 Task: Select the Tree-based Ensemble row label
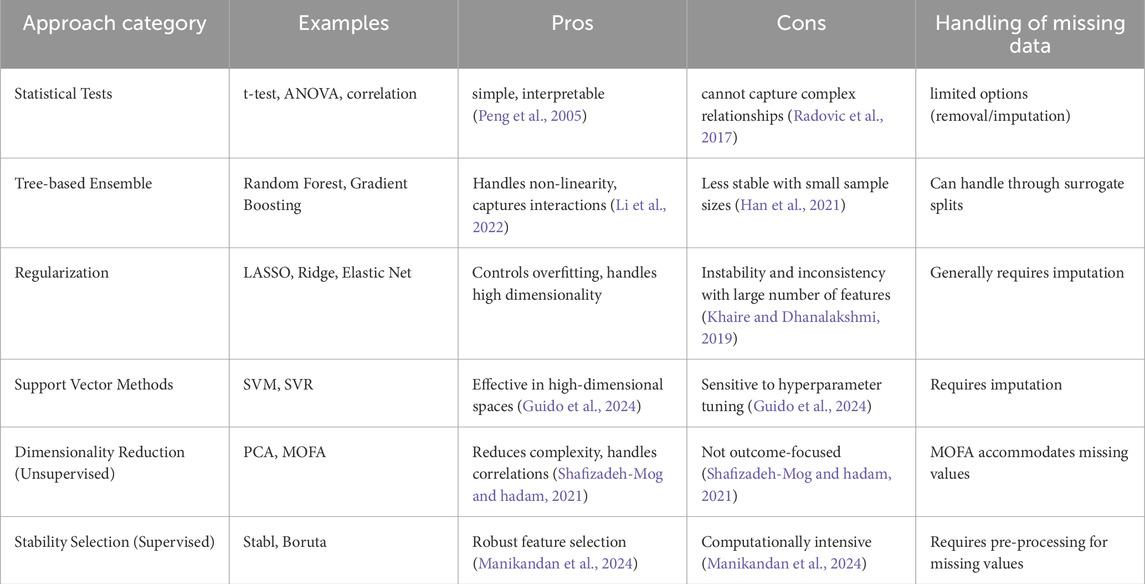(84, 184)
